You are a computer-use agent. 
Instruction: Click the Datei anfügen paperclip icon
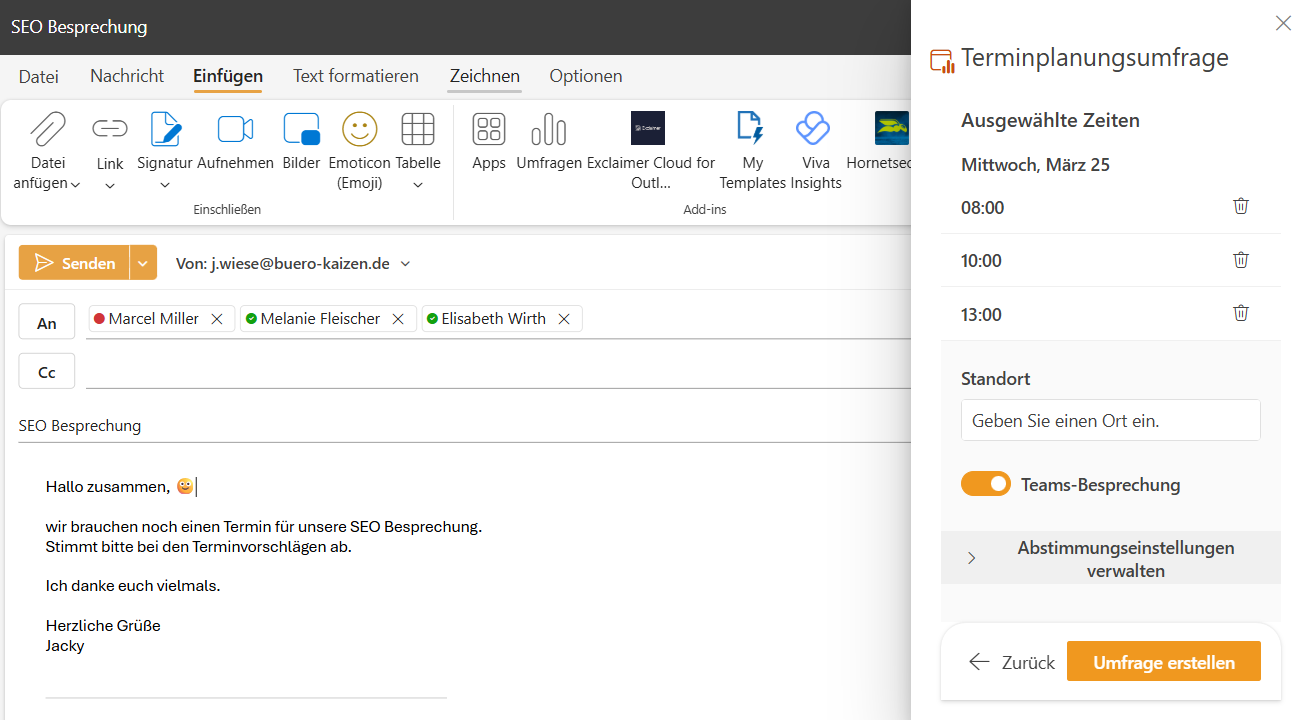47,130
